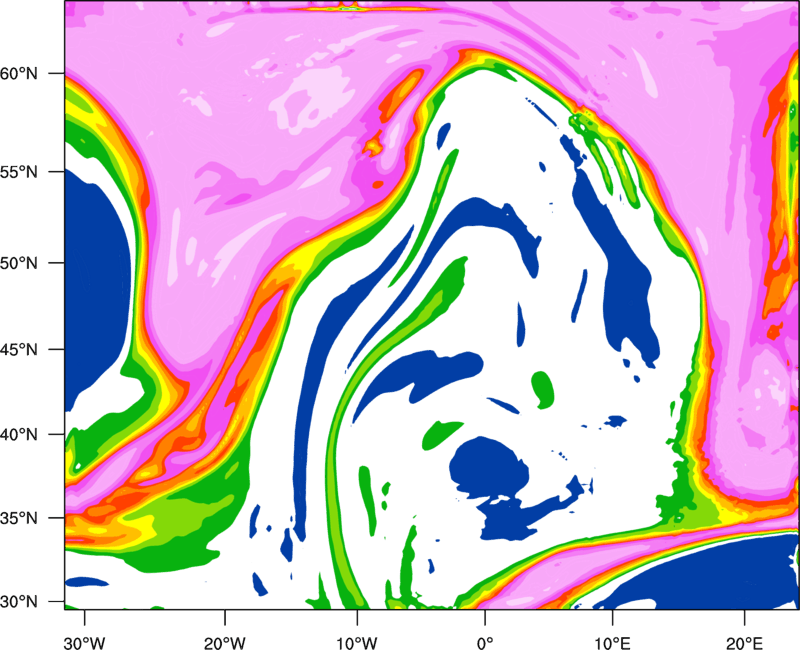Click the 10°W longitude label
The width and height of the screenshot is (800, 650).
[357, 643]
